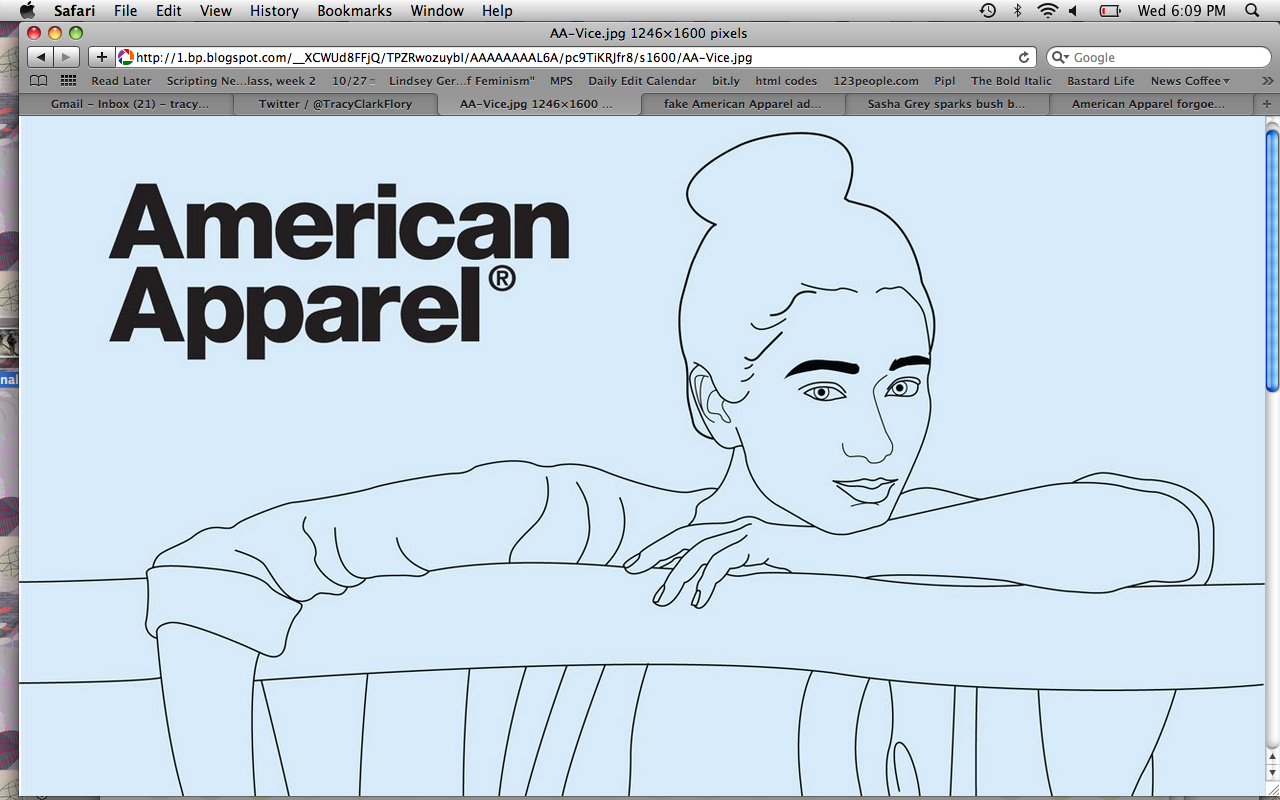Open a new tab with plus button

(1267, 103)
